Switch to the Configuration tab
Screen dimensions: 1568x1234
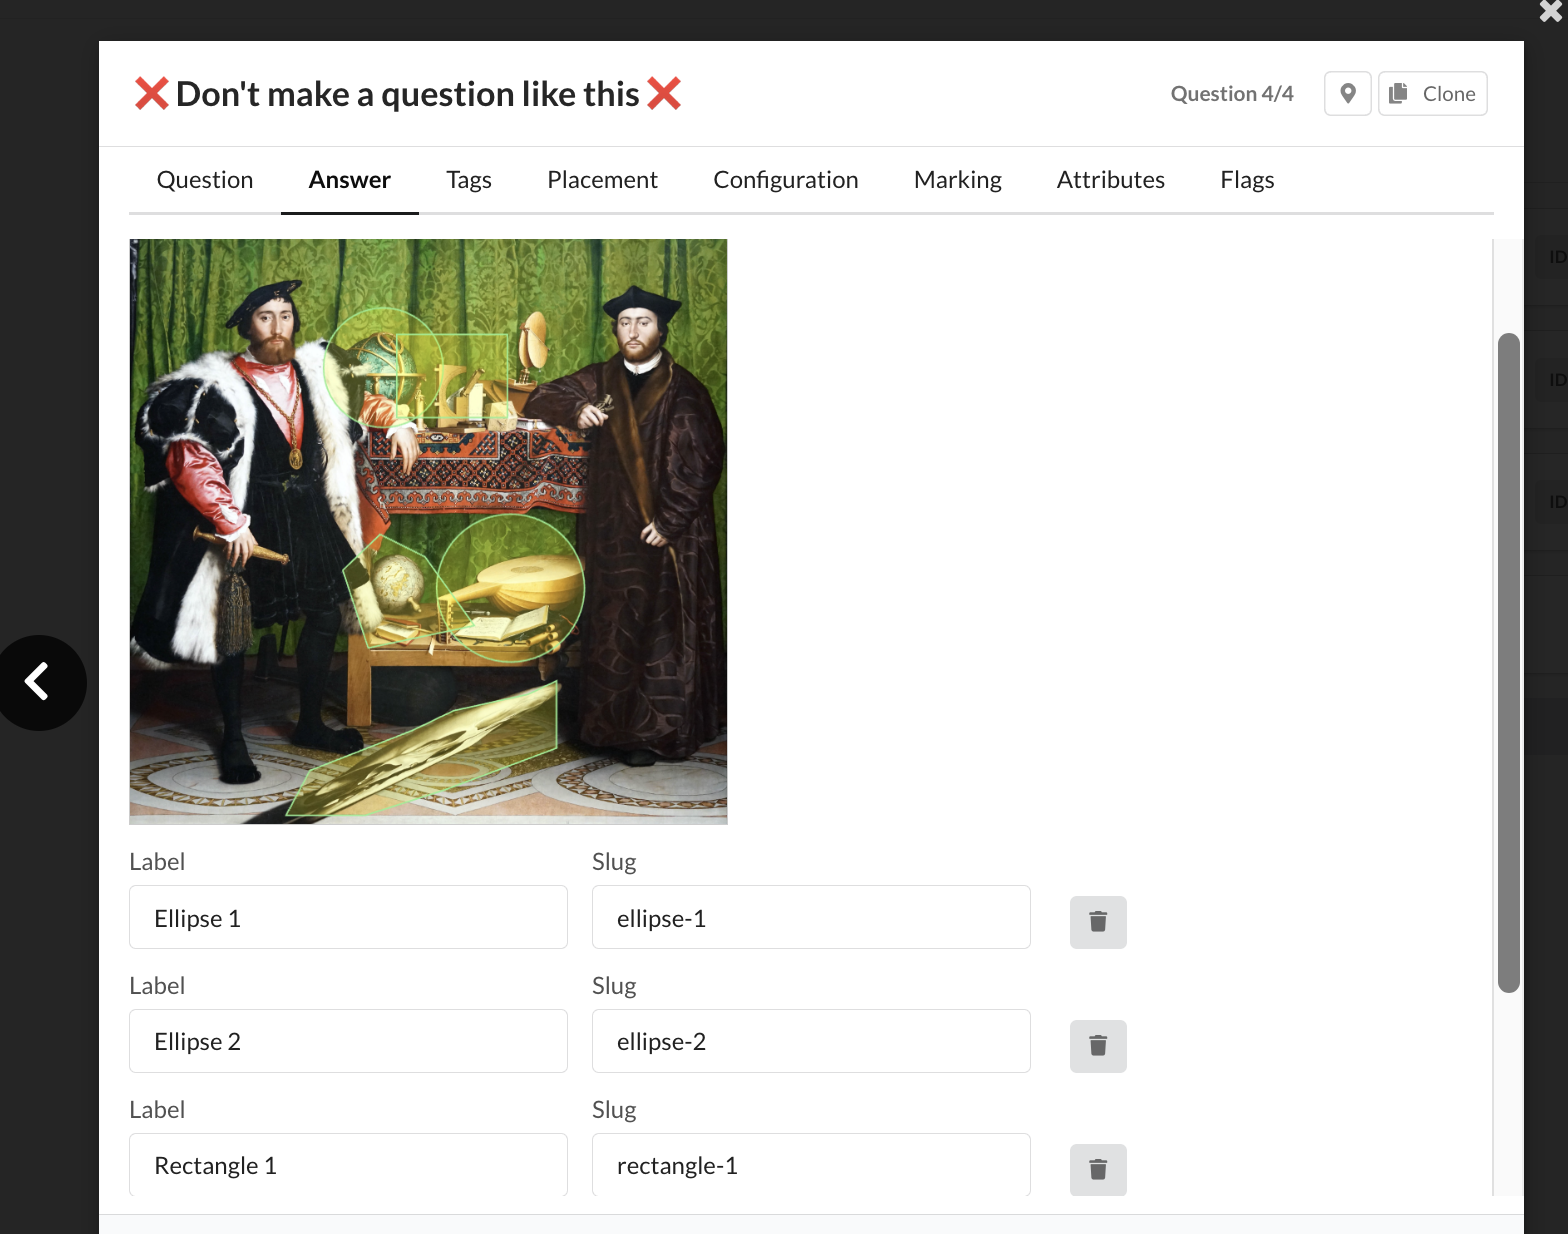785,180
